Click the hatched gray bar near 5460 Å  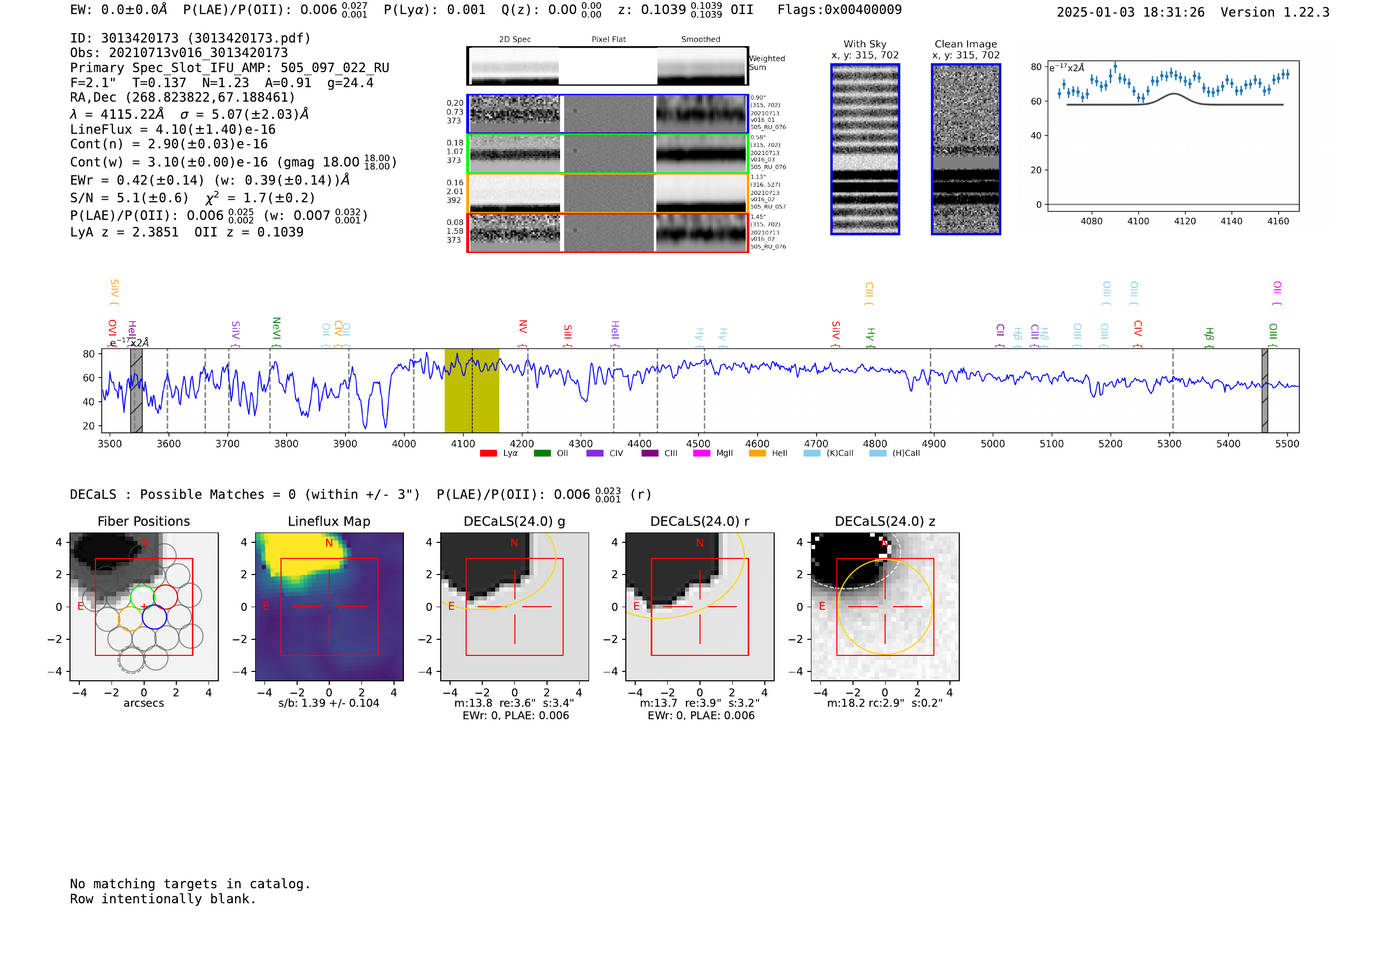point(1264,390)
